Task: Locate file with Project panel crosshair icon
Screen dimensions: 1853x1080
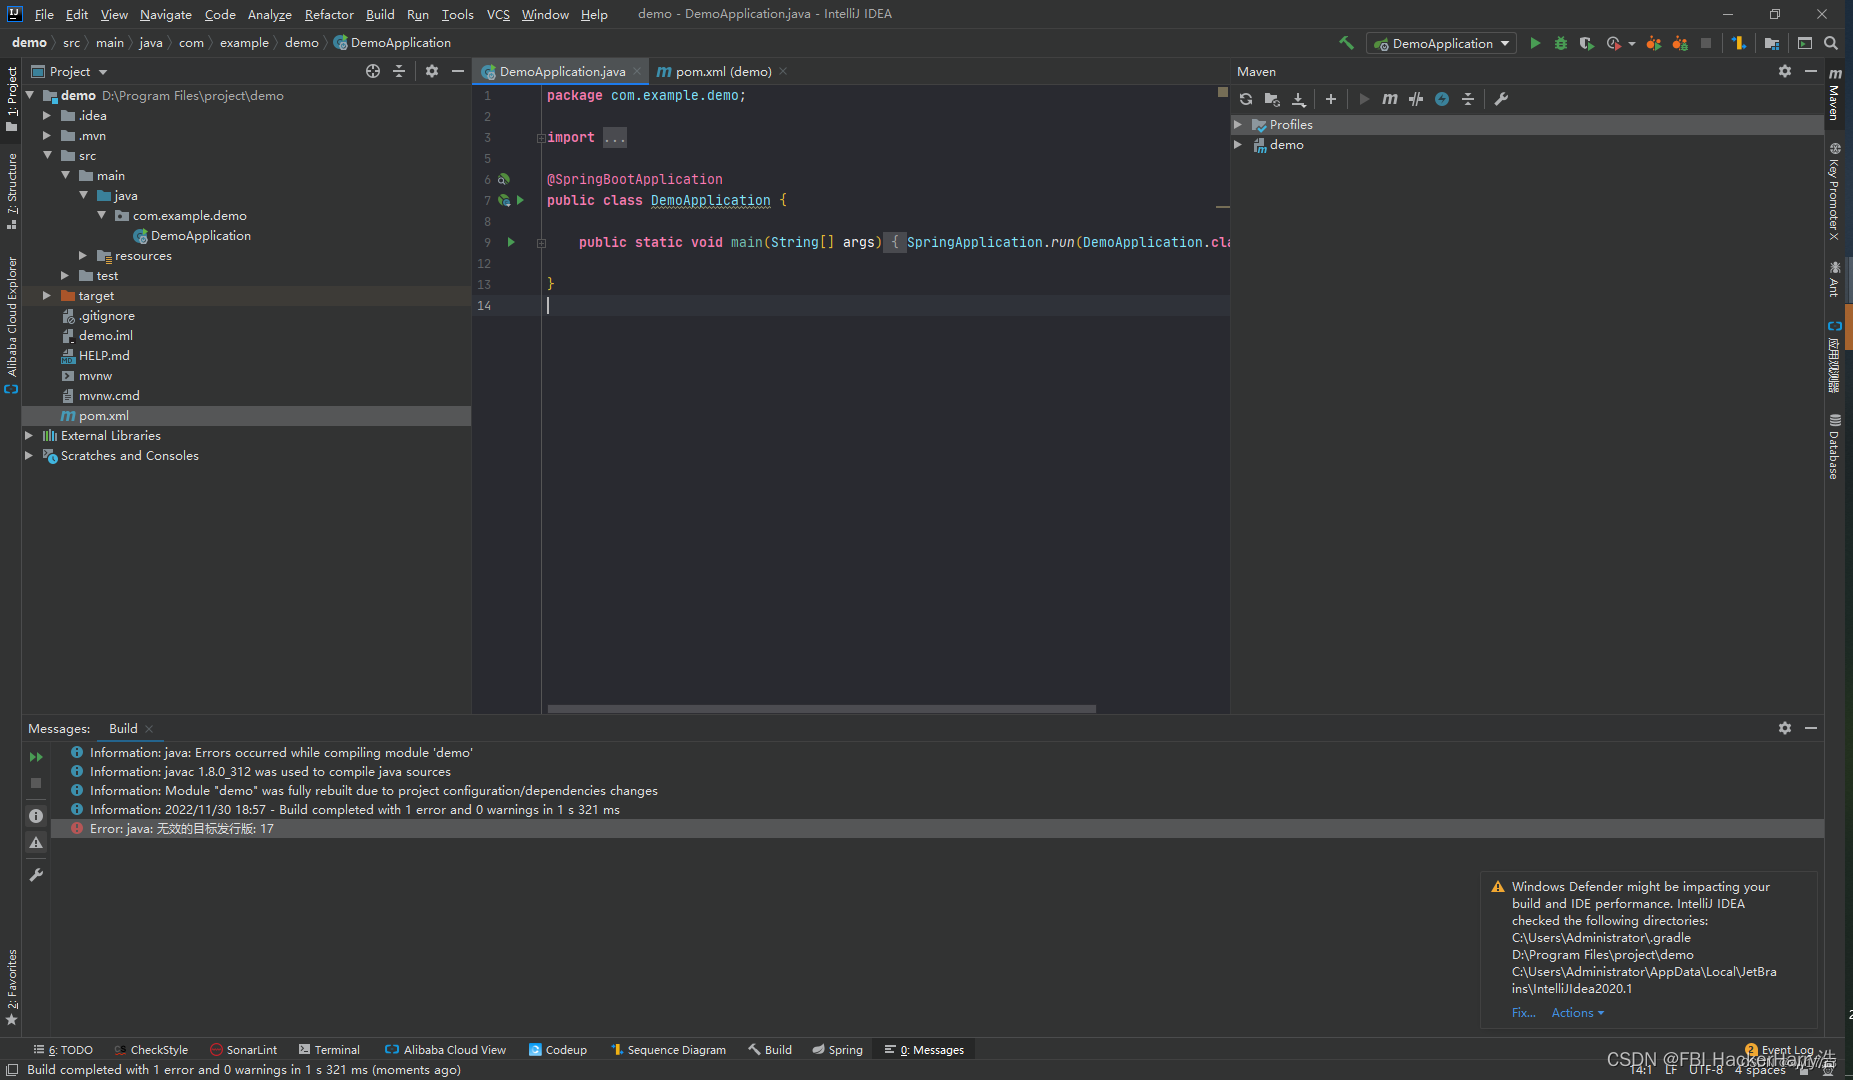Action: tap(373, 71)
